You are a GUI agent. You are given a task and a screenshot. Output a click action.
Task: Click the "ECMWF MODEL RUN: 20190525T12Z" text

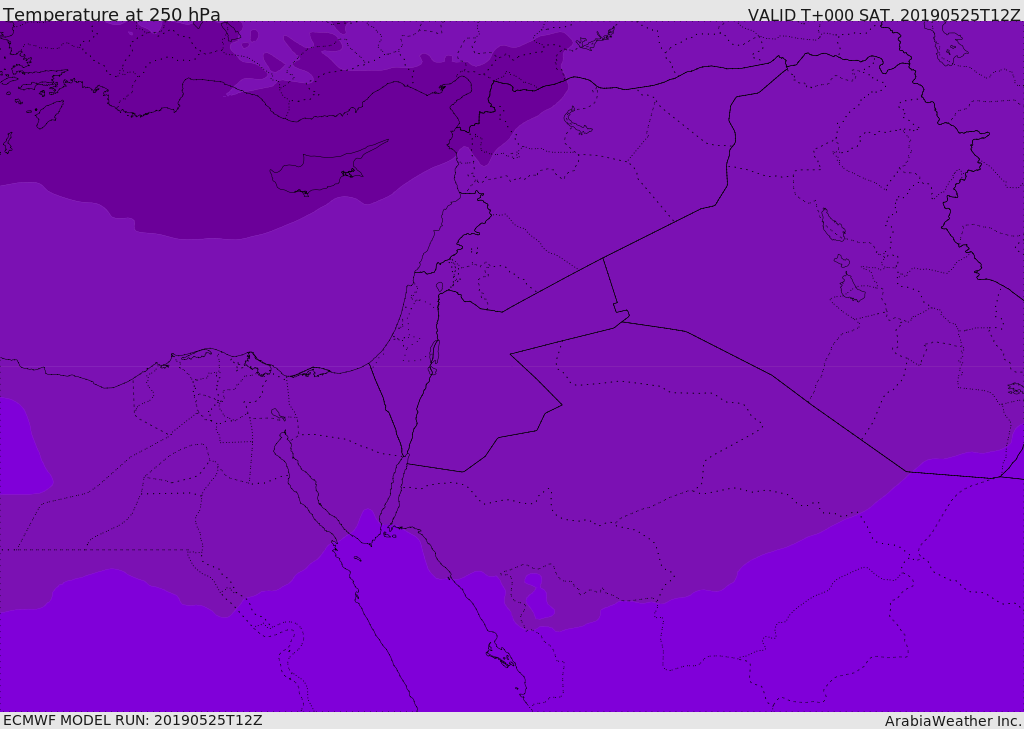coord(133,720)
